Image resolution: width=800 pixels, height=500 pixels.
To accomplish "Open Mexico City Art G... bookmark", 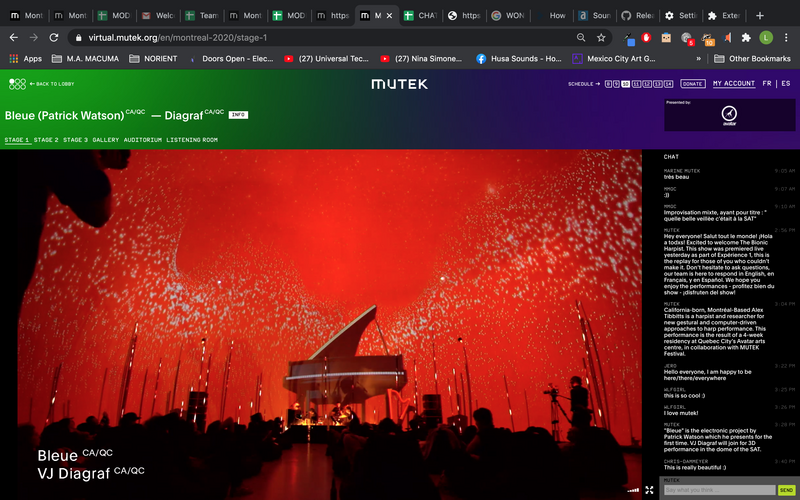I will pos(614,59).
